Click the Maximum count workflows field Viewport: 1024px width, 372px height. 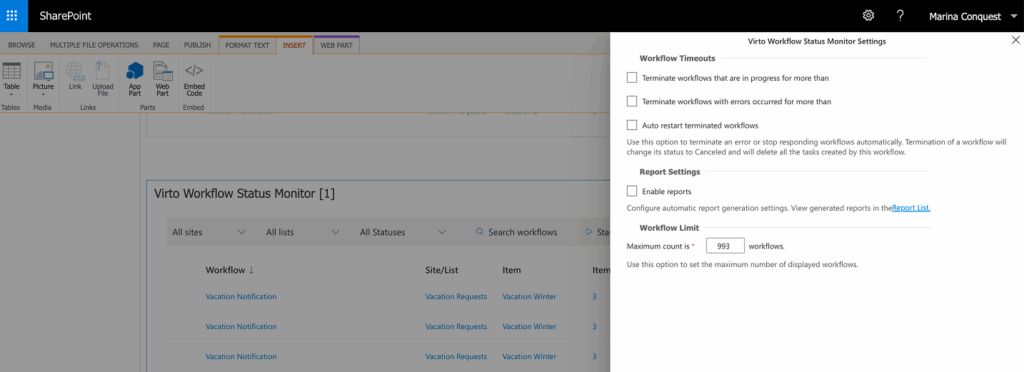point(726,246)
